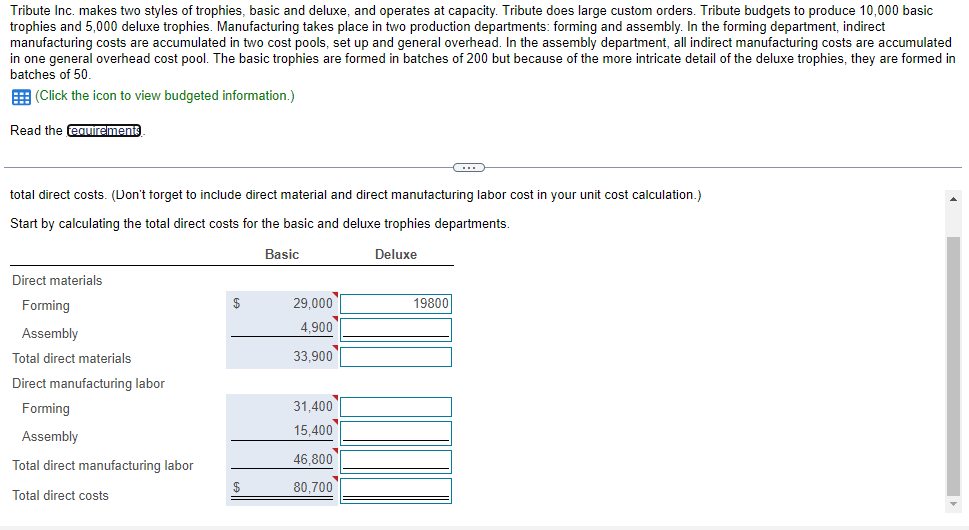
Task: Click Basic Forming labor cell showing 31,400
Action: tap(312, 406)
